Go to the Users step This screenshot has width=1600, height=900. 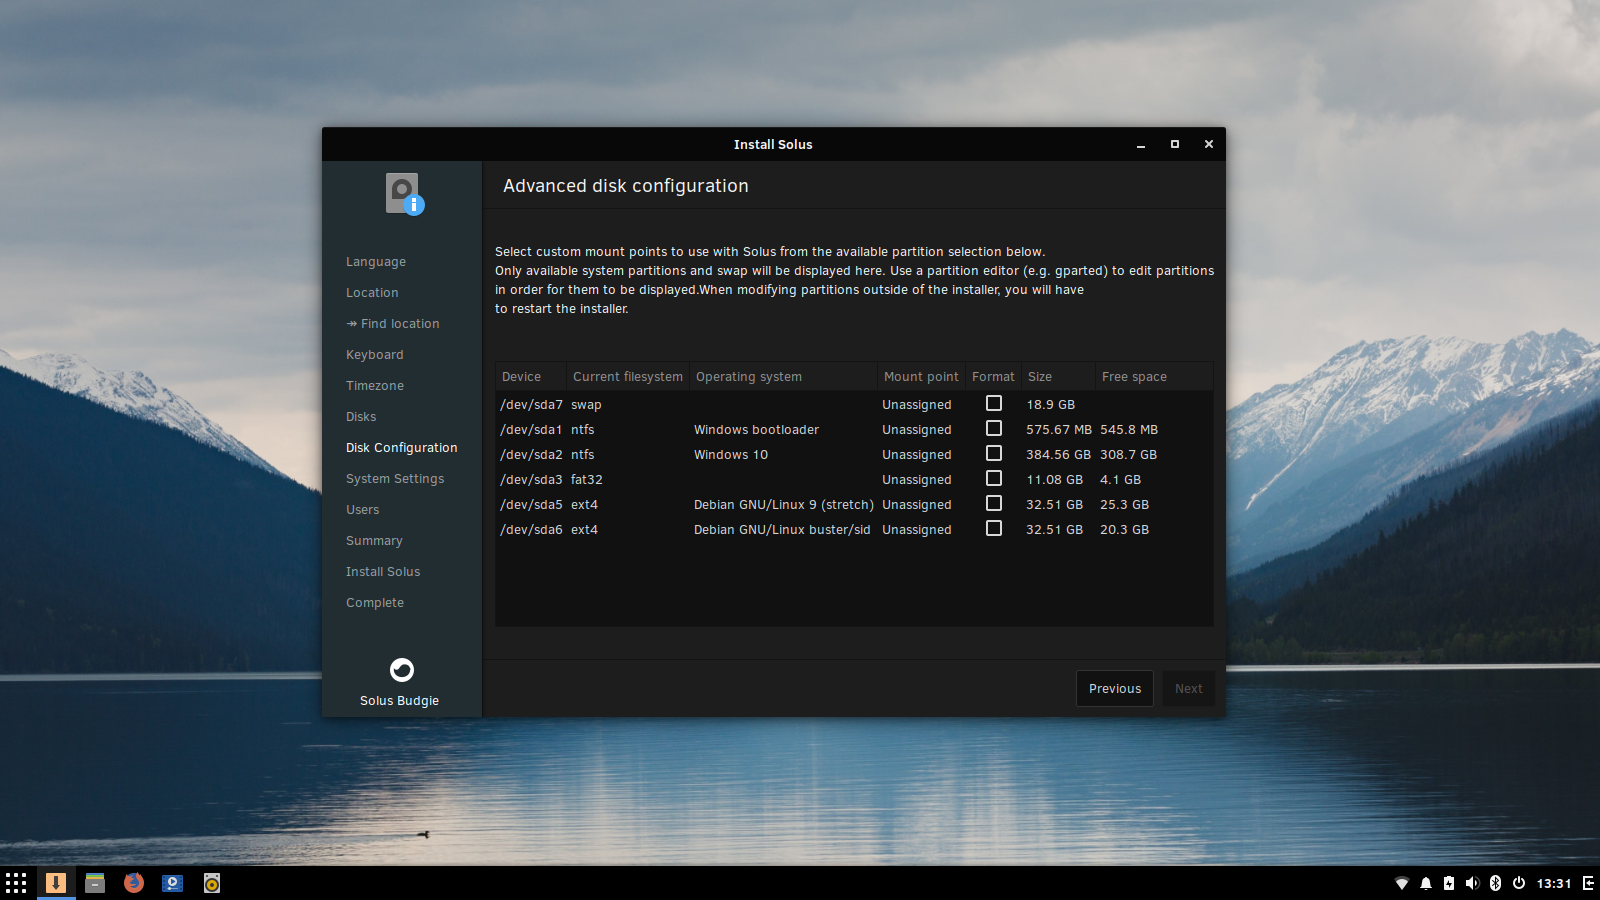pyautogui.click(x=363, y=510)
